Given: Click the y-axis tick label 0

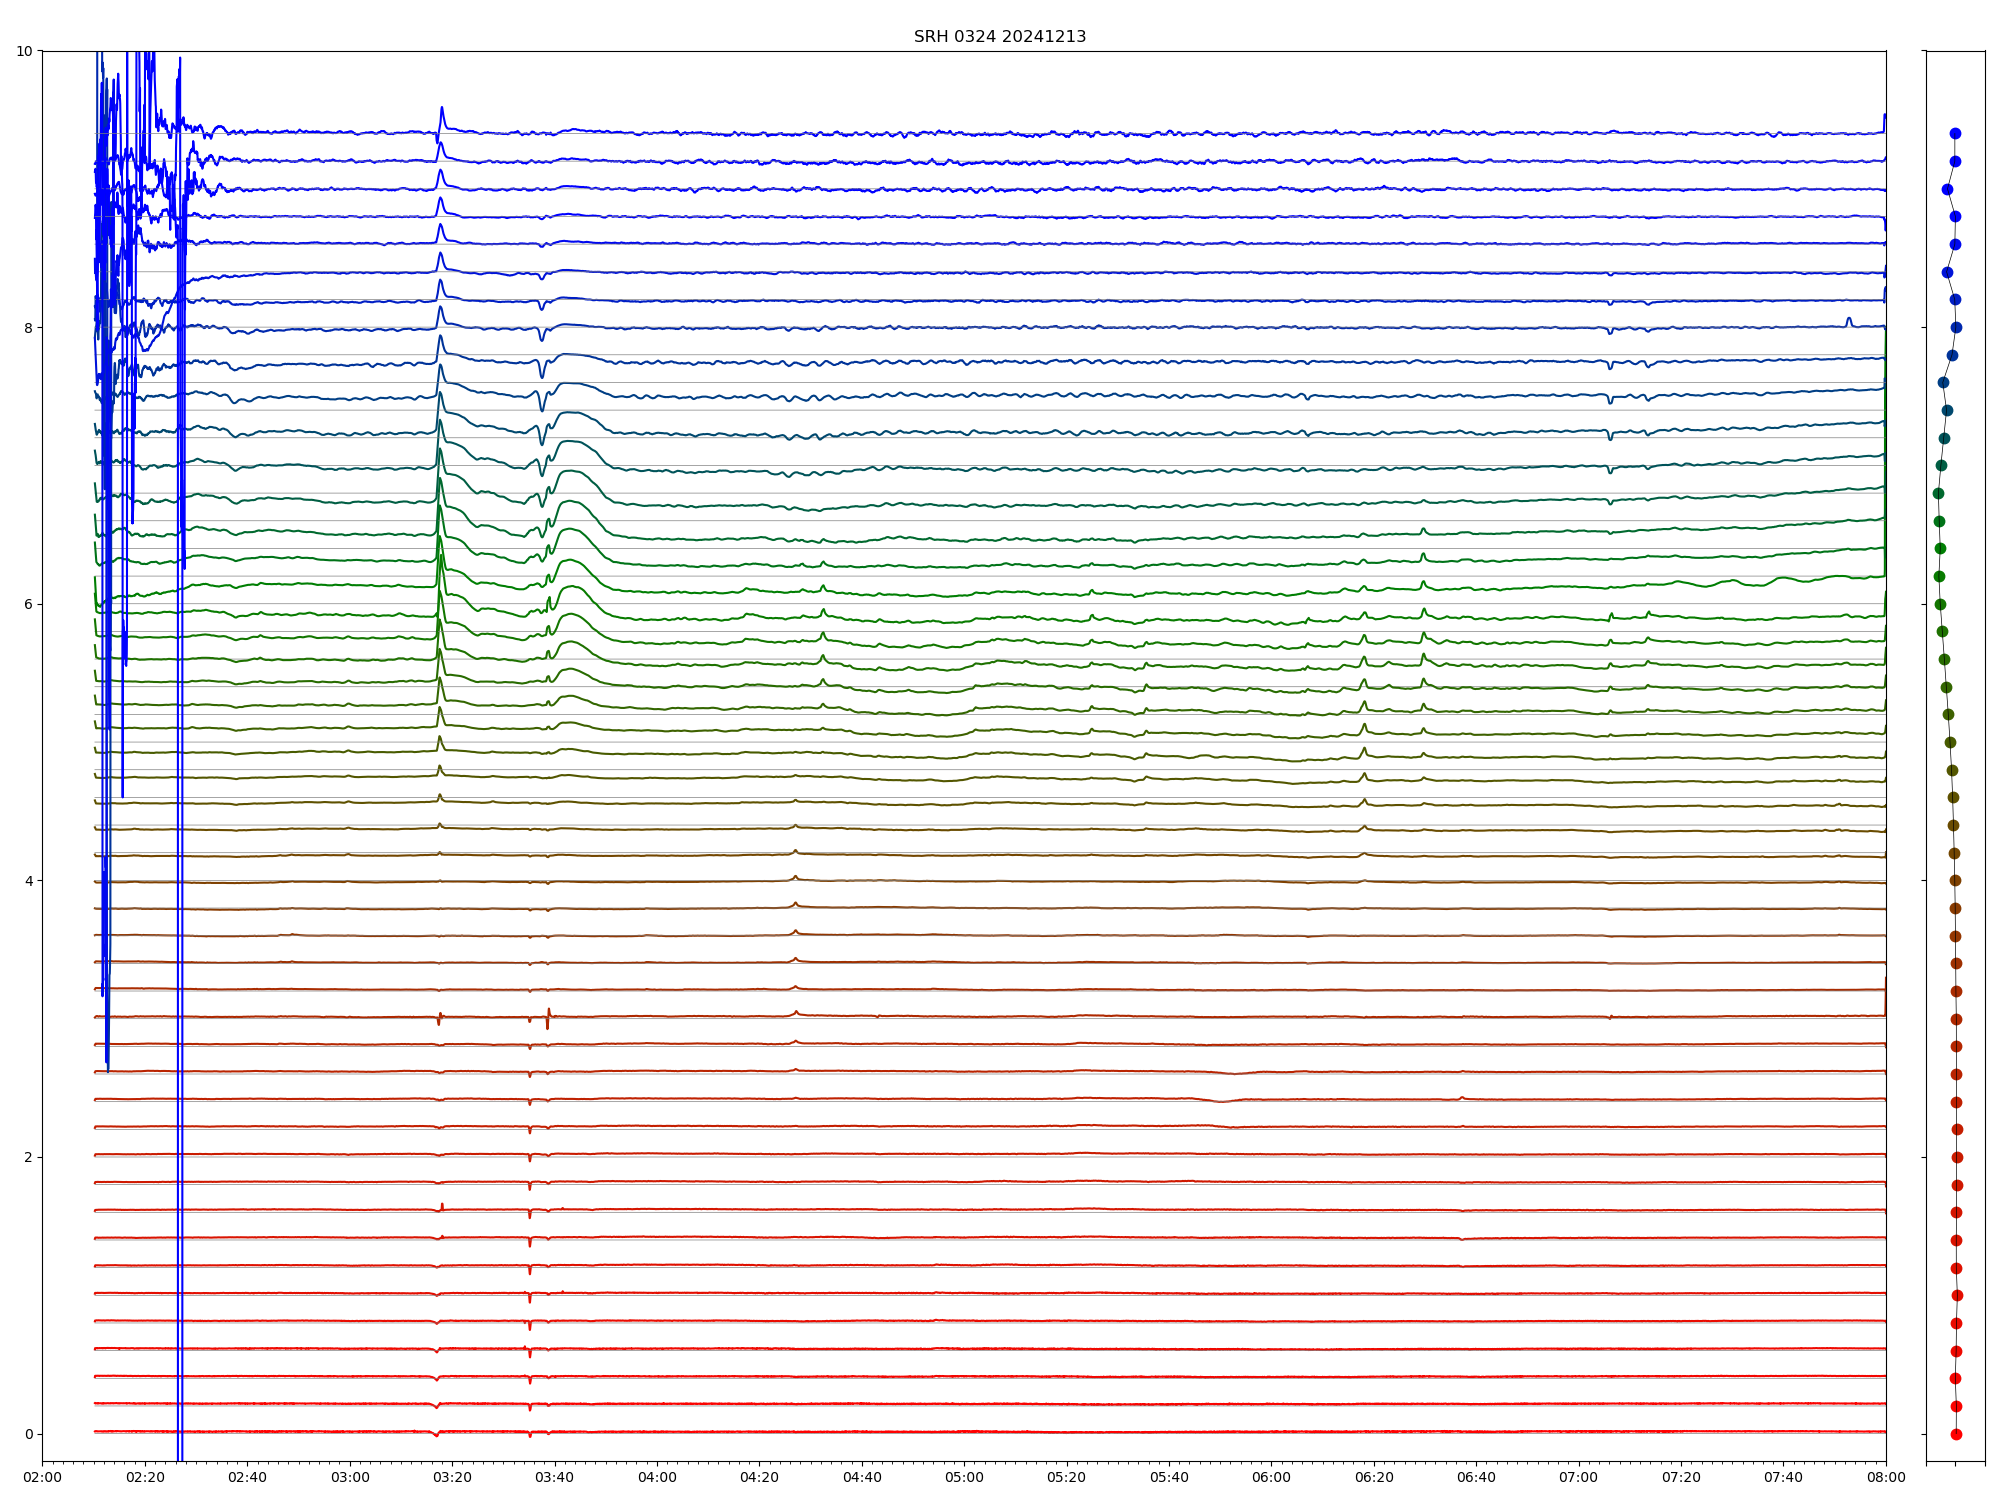Looking at the screenshot, I should 28,1434.
